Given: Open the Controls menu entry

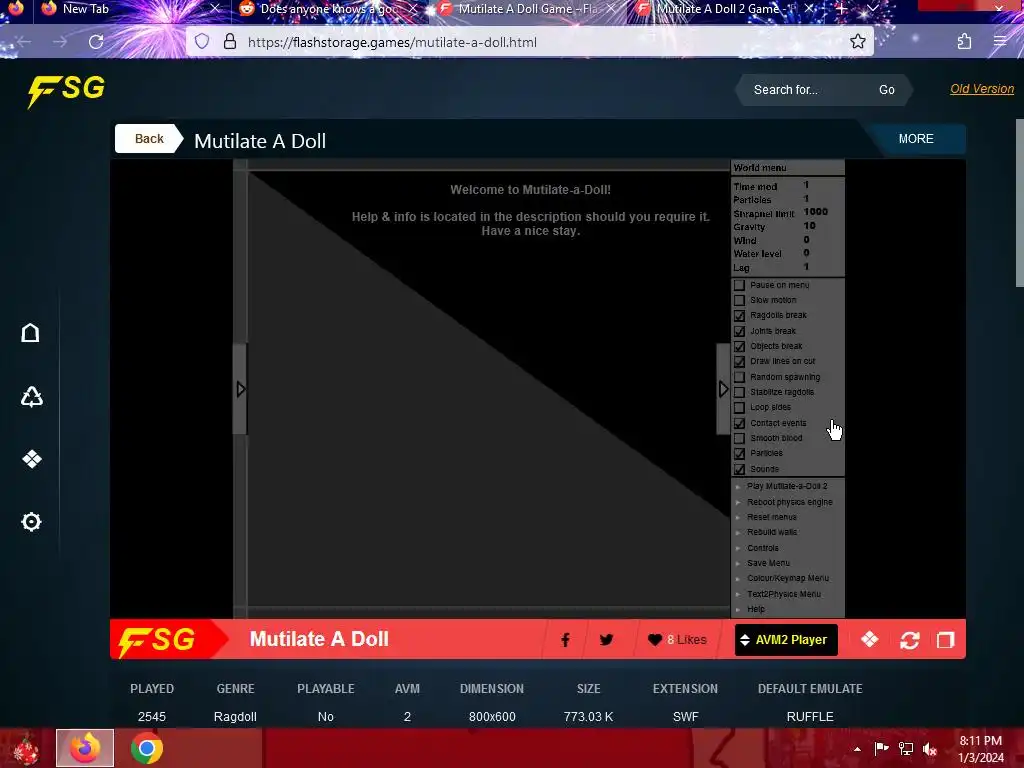Looking at the screenshot, I should coord(762,548).
